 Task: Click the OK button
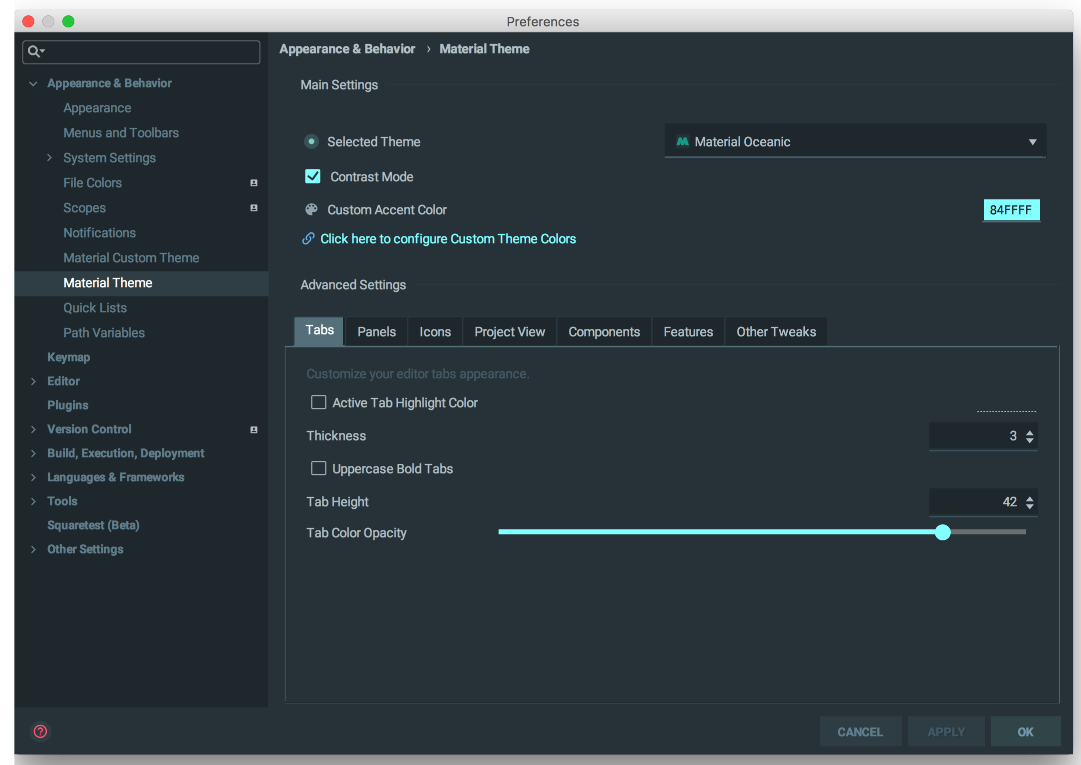point(1025,732)
